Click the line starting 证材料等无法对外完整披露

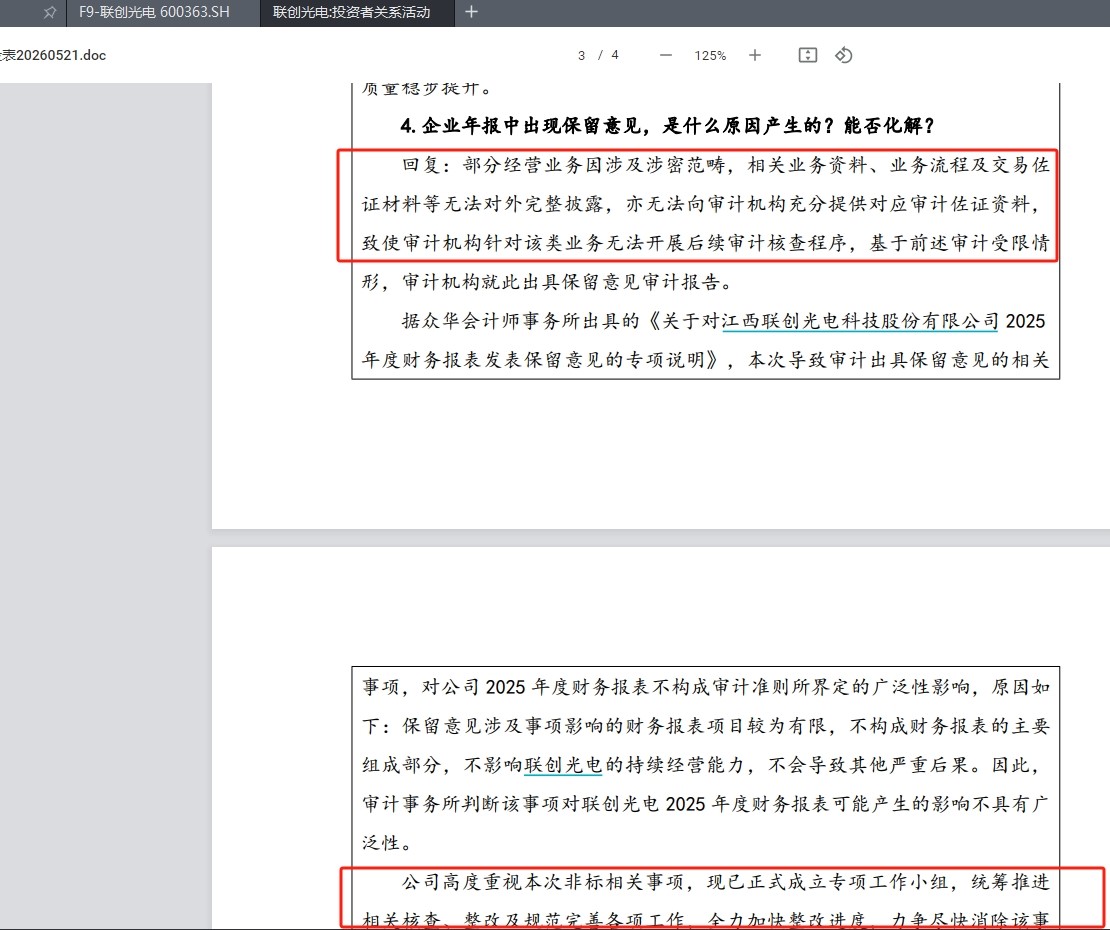(702, 205)
